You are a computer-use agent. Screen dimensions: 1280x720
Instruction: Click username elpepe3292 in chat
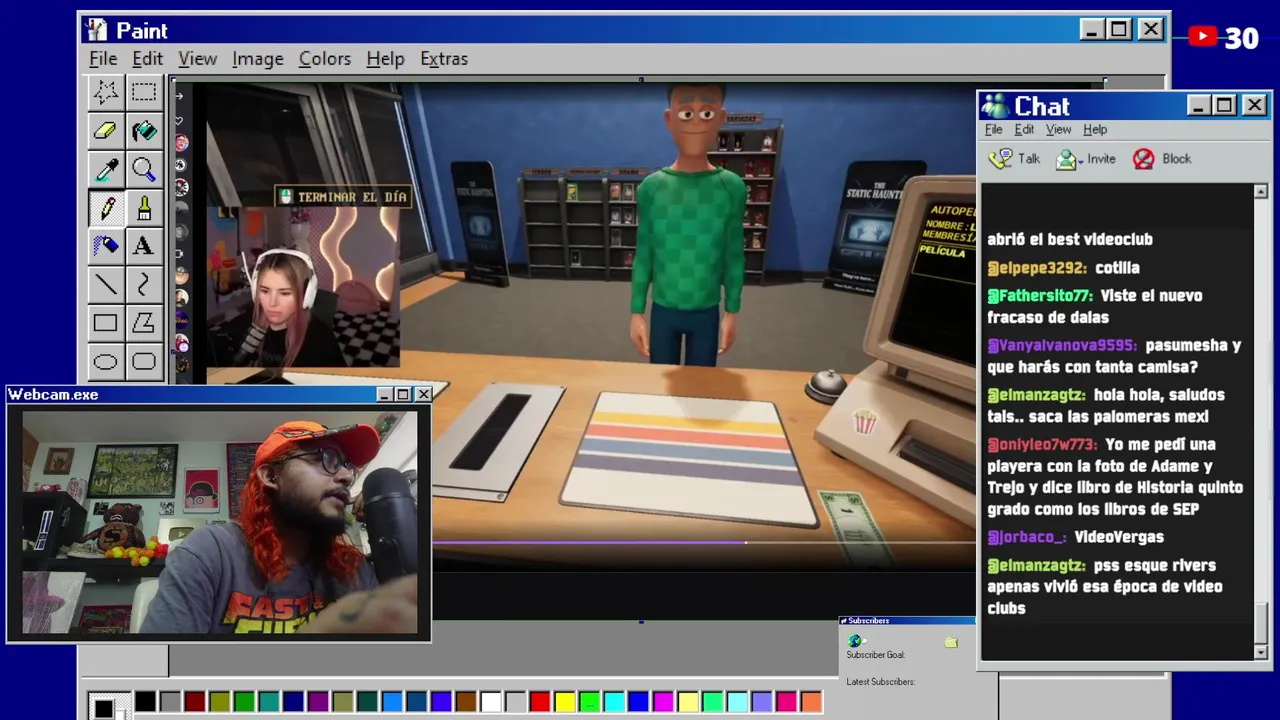pos(1036,268)
